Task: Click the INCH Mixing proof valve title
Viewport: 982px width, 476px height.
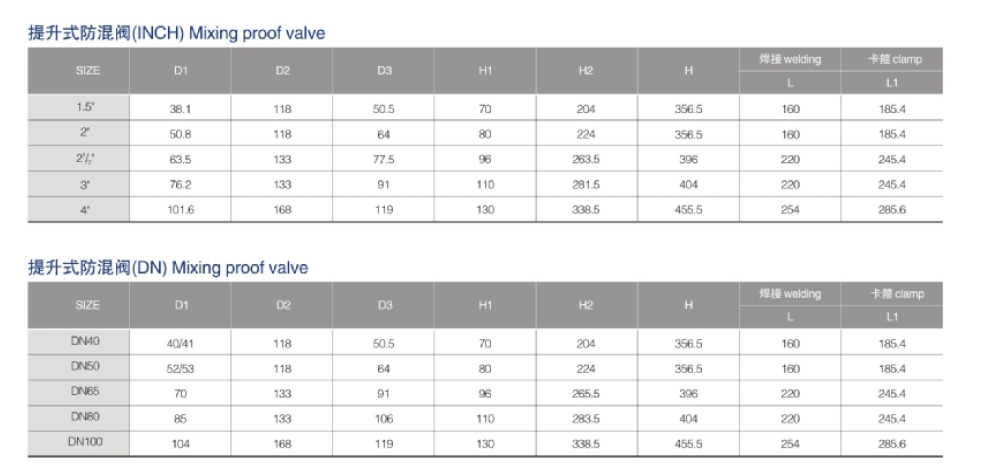Action: tap(177, 33)
